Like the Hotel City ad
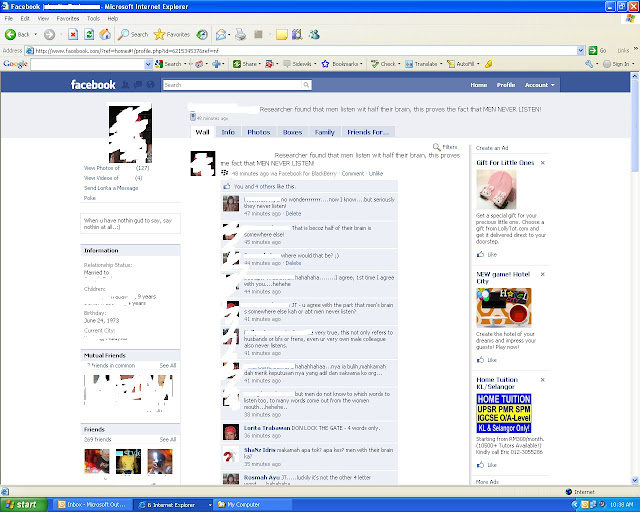The width and height of the screenshot is (640, 512). coord(487,360)
